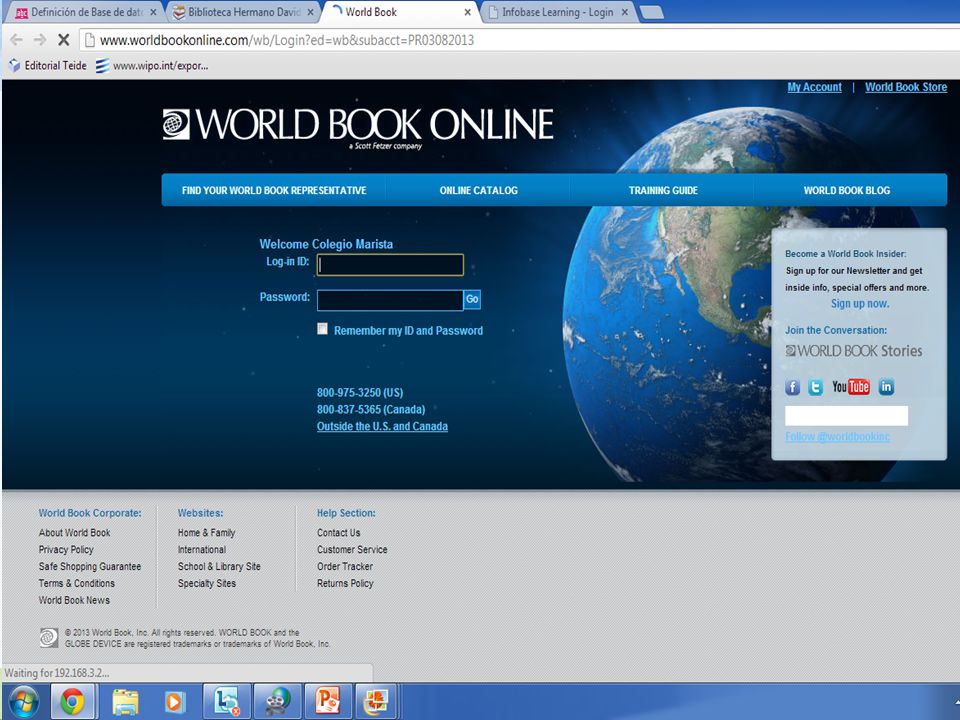Image resolution: width=960 pixels, height=720 pixels.
Task: Open PowerPoint from the taskbar
Action: pyautogui.click(x=328, y=702)
